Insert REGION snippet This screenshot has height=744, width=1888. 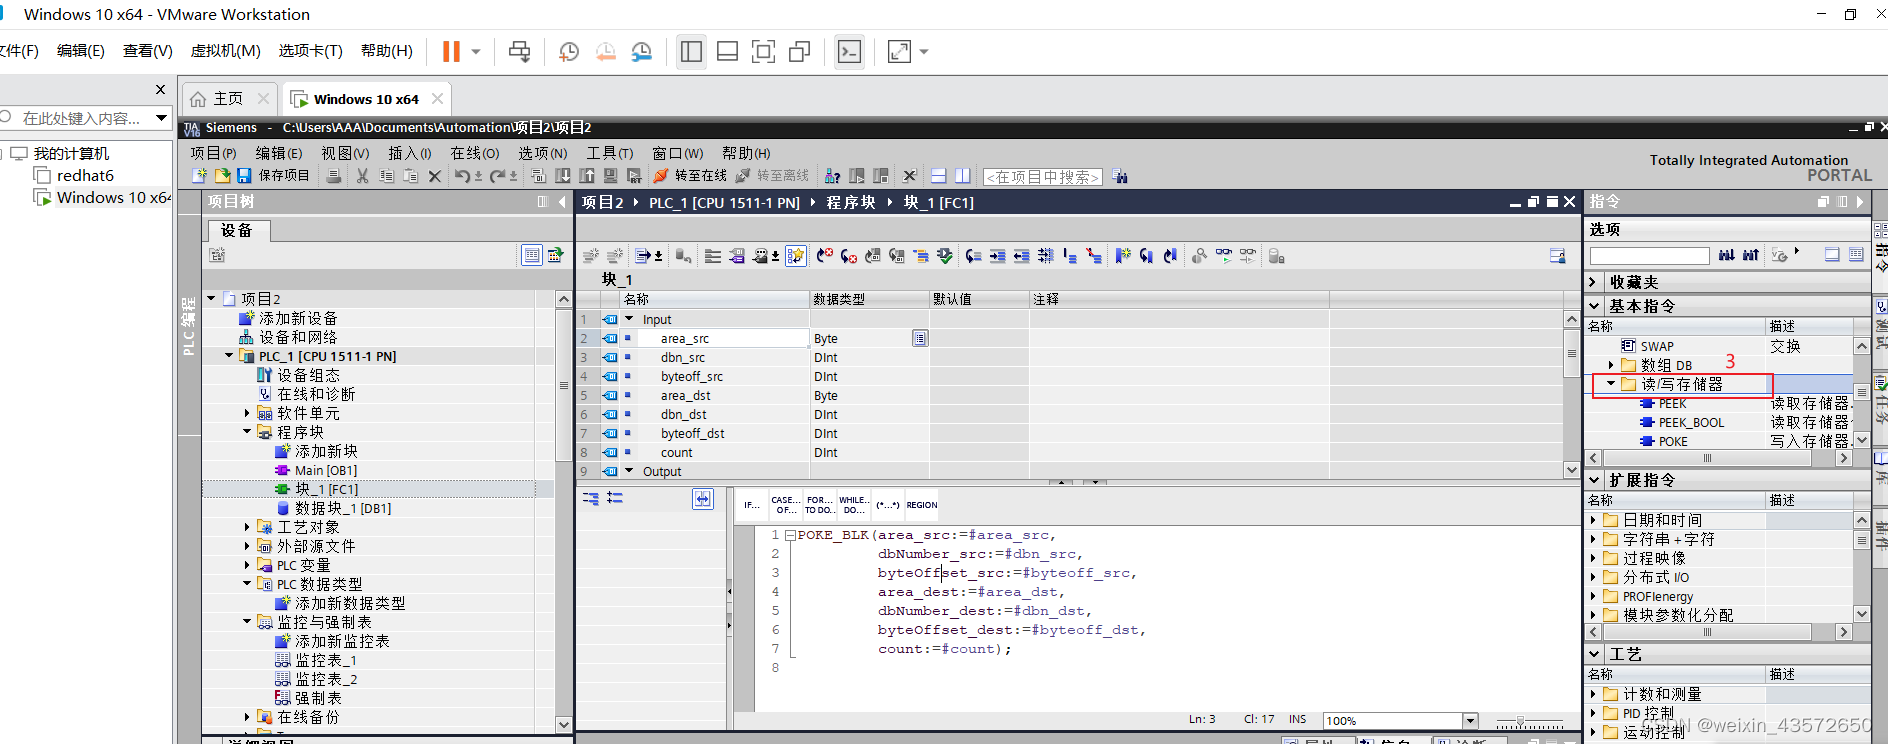pos(922,505)
